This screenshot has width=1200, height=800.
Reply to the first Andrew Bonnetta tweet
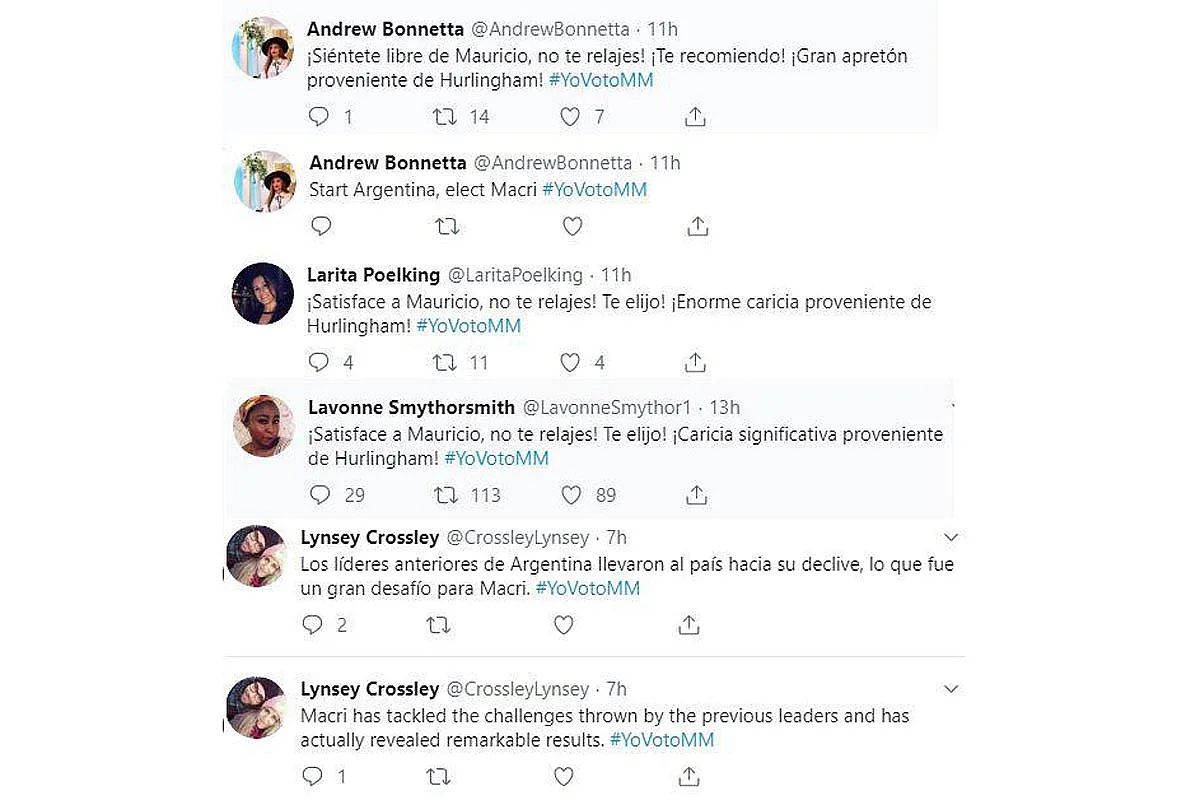click(319, 117)
